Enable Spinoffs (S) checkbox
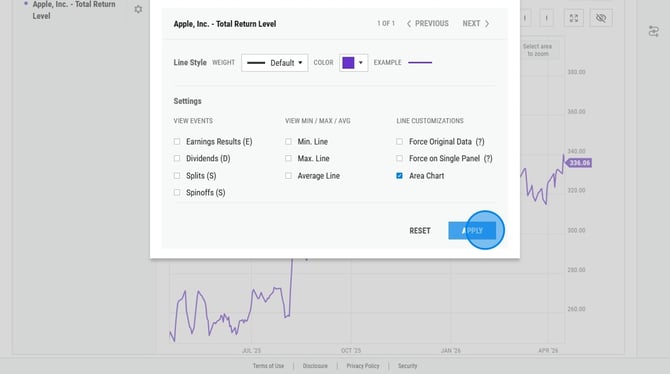This screenshot has height=374, width=670. 177,192
